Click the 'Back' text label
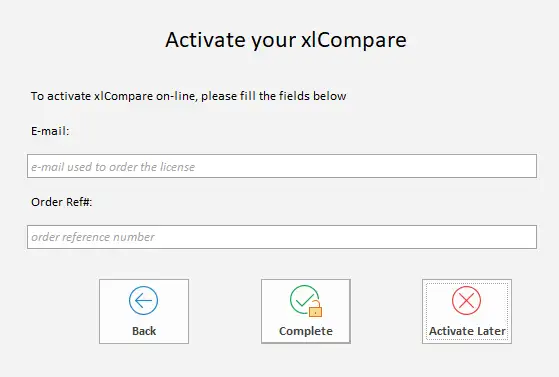559x377 pixels. [x=144, y=331]
